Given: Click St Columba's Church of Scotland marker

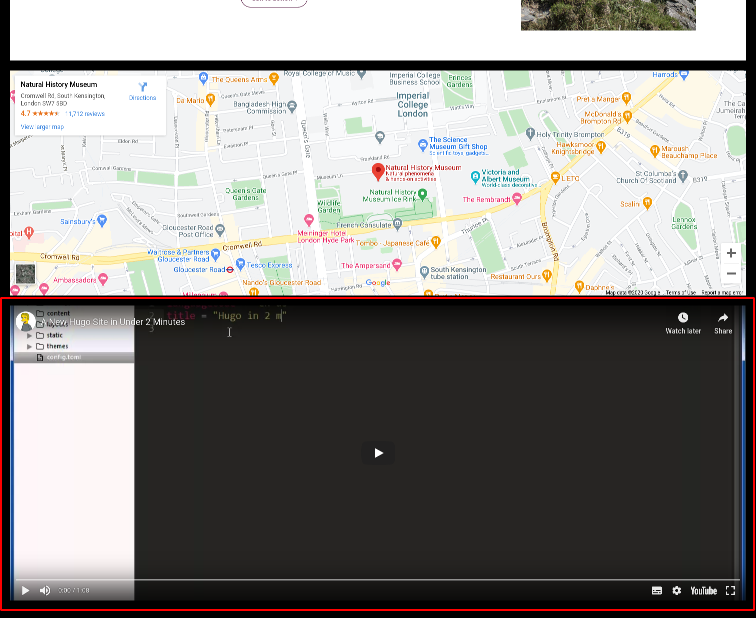Looking at the screenshot, I should (683, 175).
